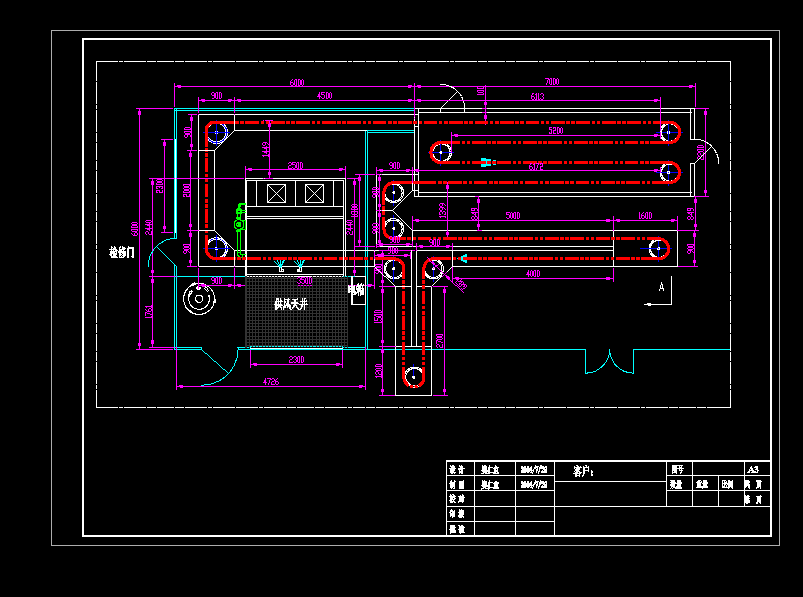Click the vertical 1761 dimension text
803x597 pixels.
pyautogui.click(x=149, y=312)
